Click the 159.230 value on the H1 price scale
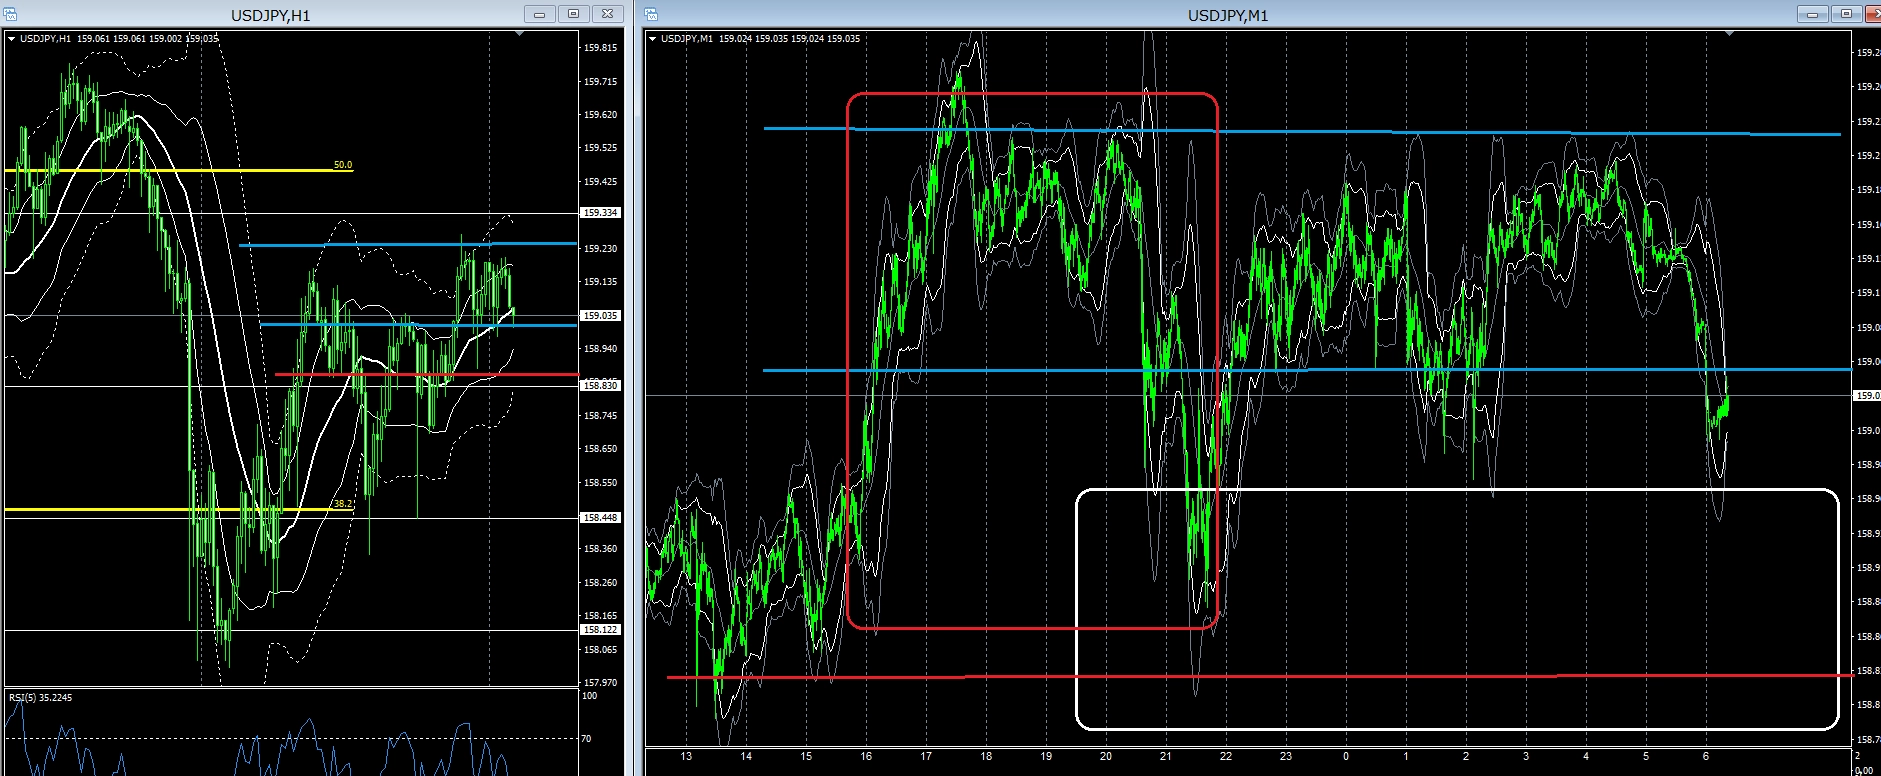The width and height of the screenshot is (1881, 776). pos(600,249)
